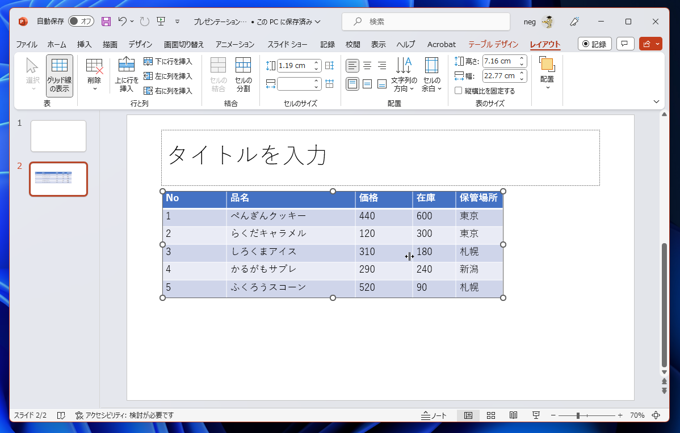Switch to slide sorter view

491,415
